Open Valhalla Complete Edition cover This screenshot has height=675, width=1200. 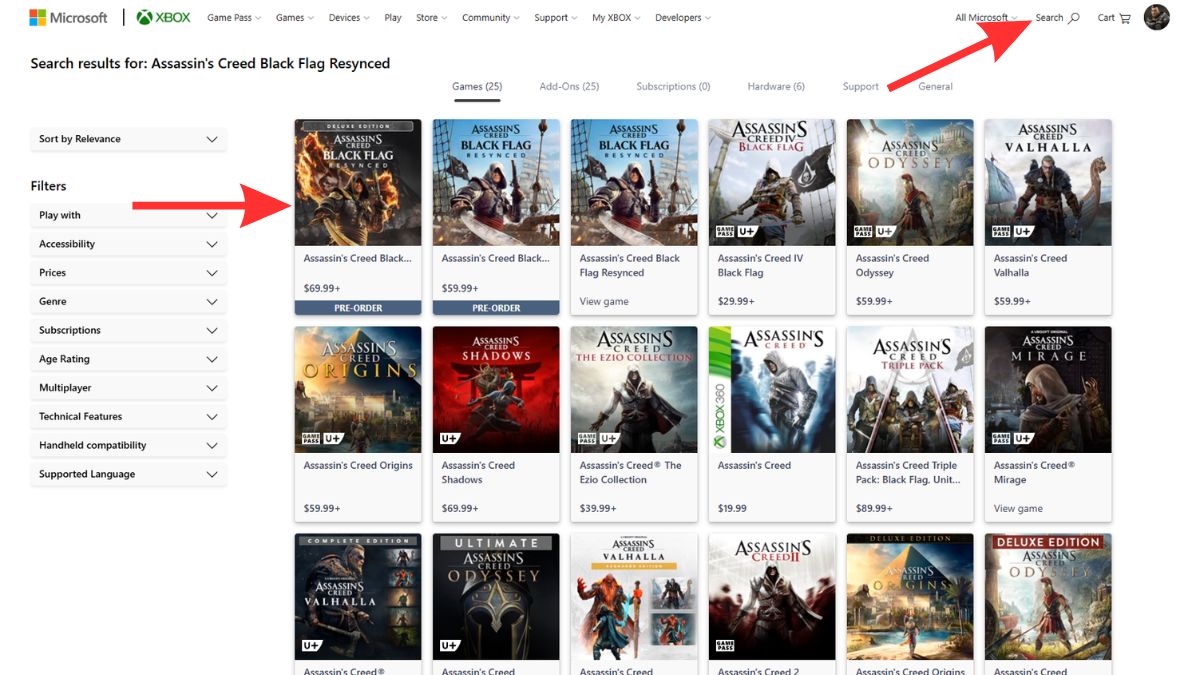click(x=358, y=597)
